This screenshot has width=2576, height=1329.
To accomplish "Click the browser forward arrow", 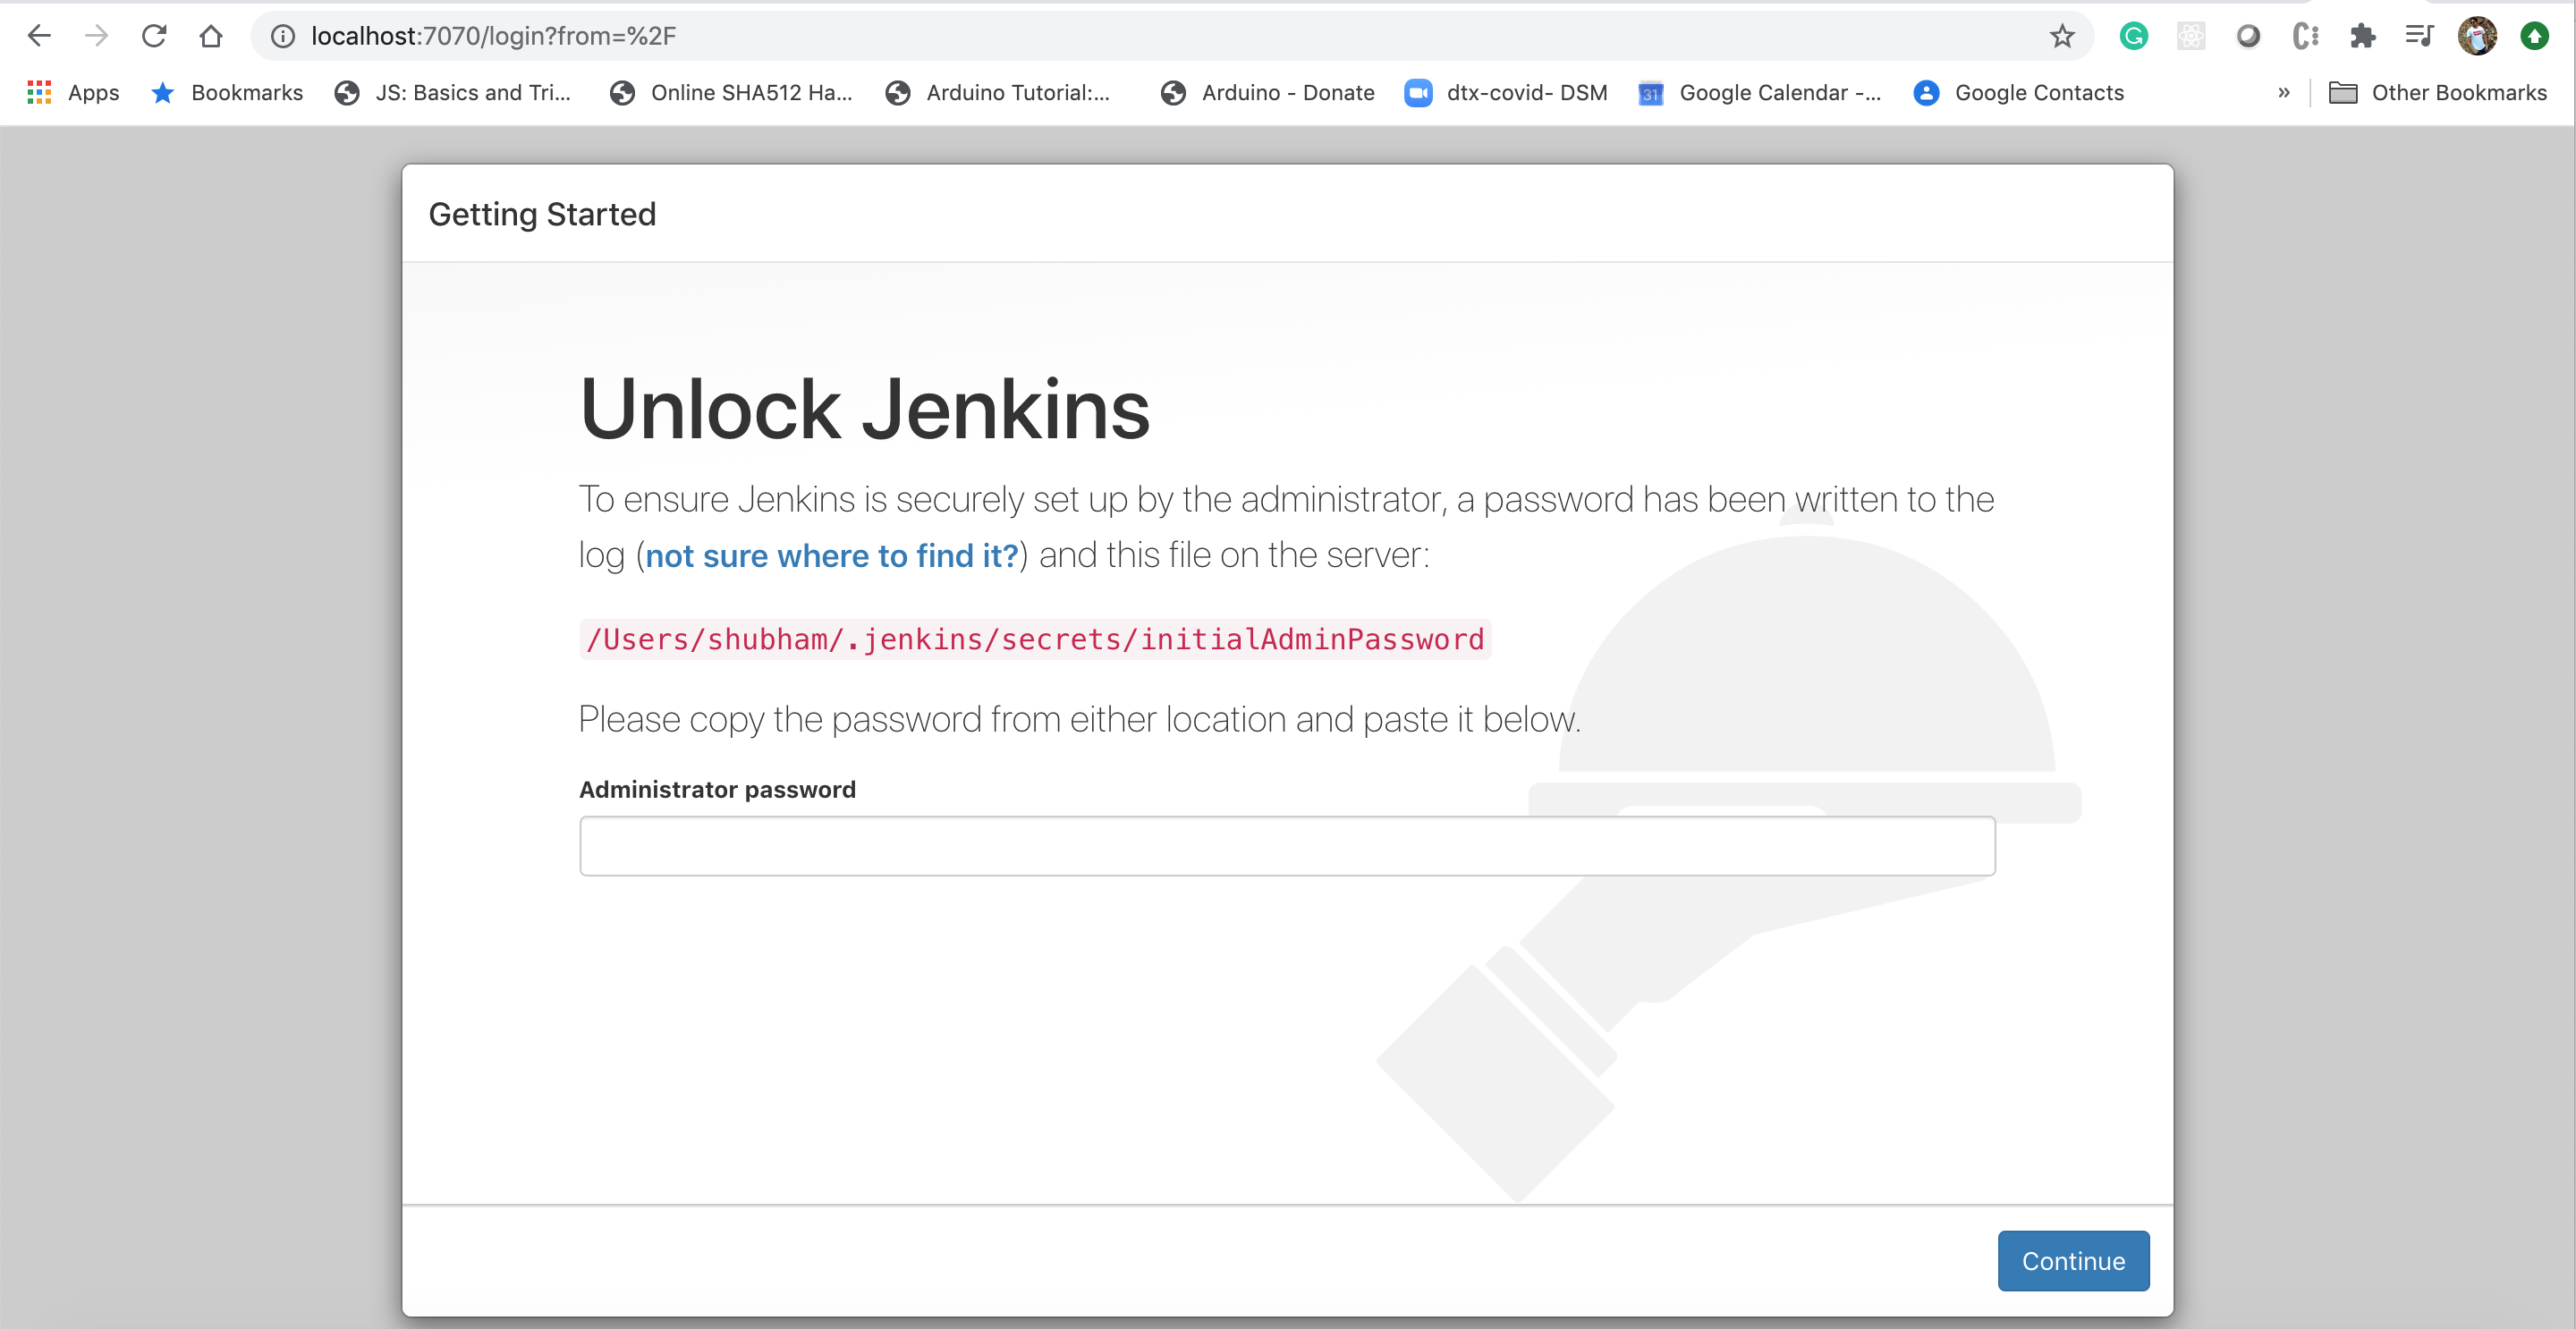I will [x=96, y=36].
